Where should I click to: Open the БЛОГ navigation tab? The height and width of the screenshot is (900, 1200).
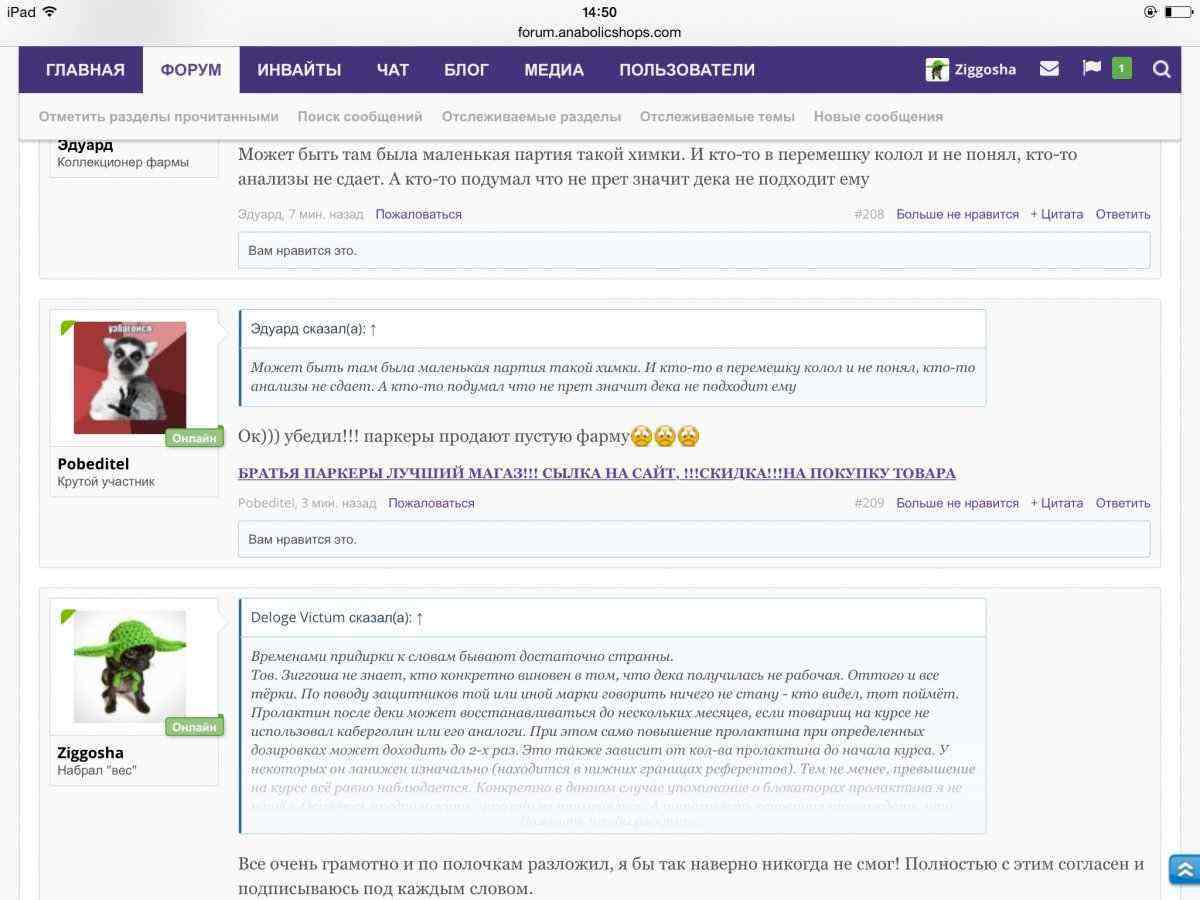tap(466, 70)
